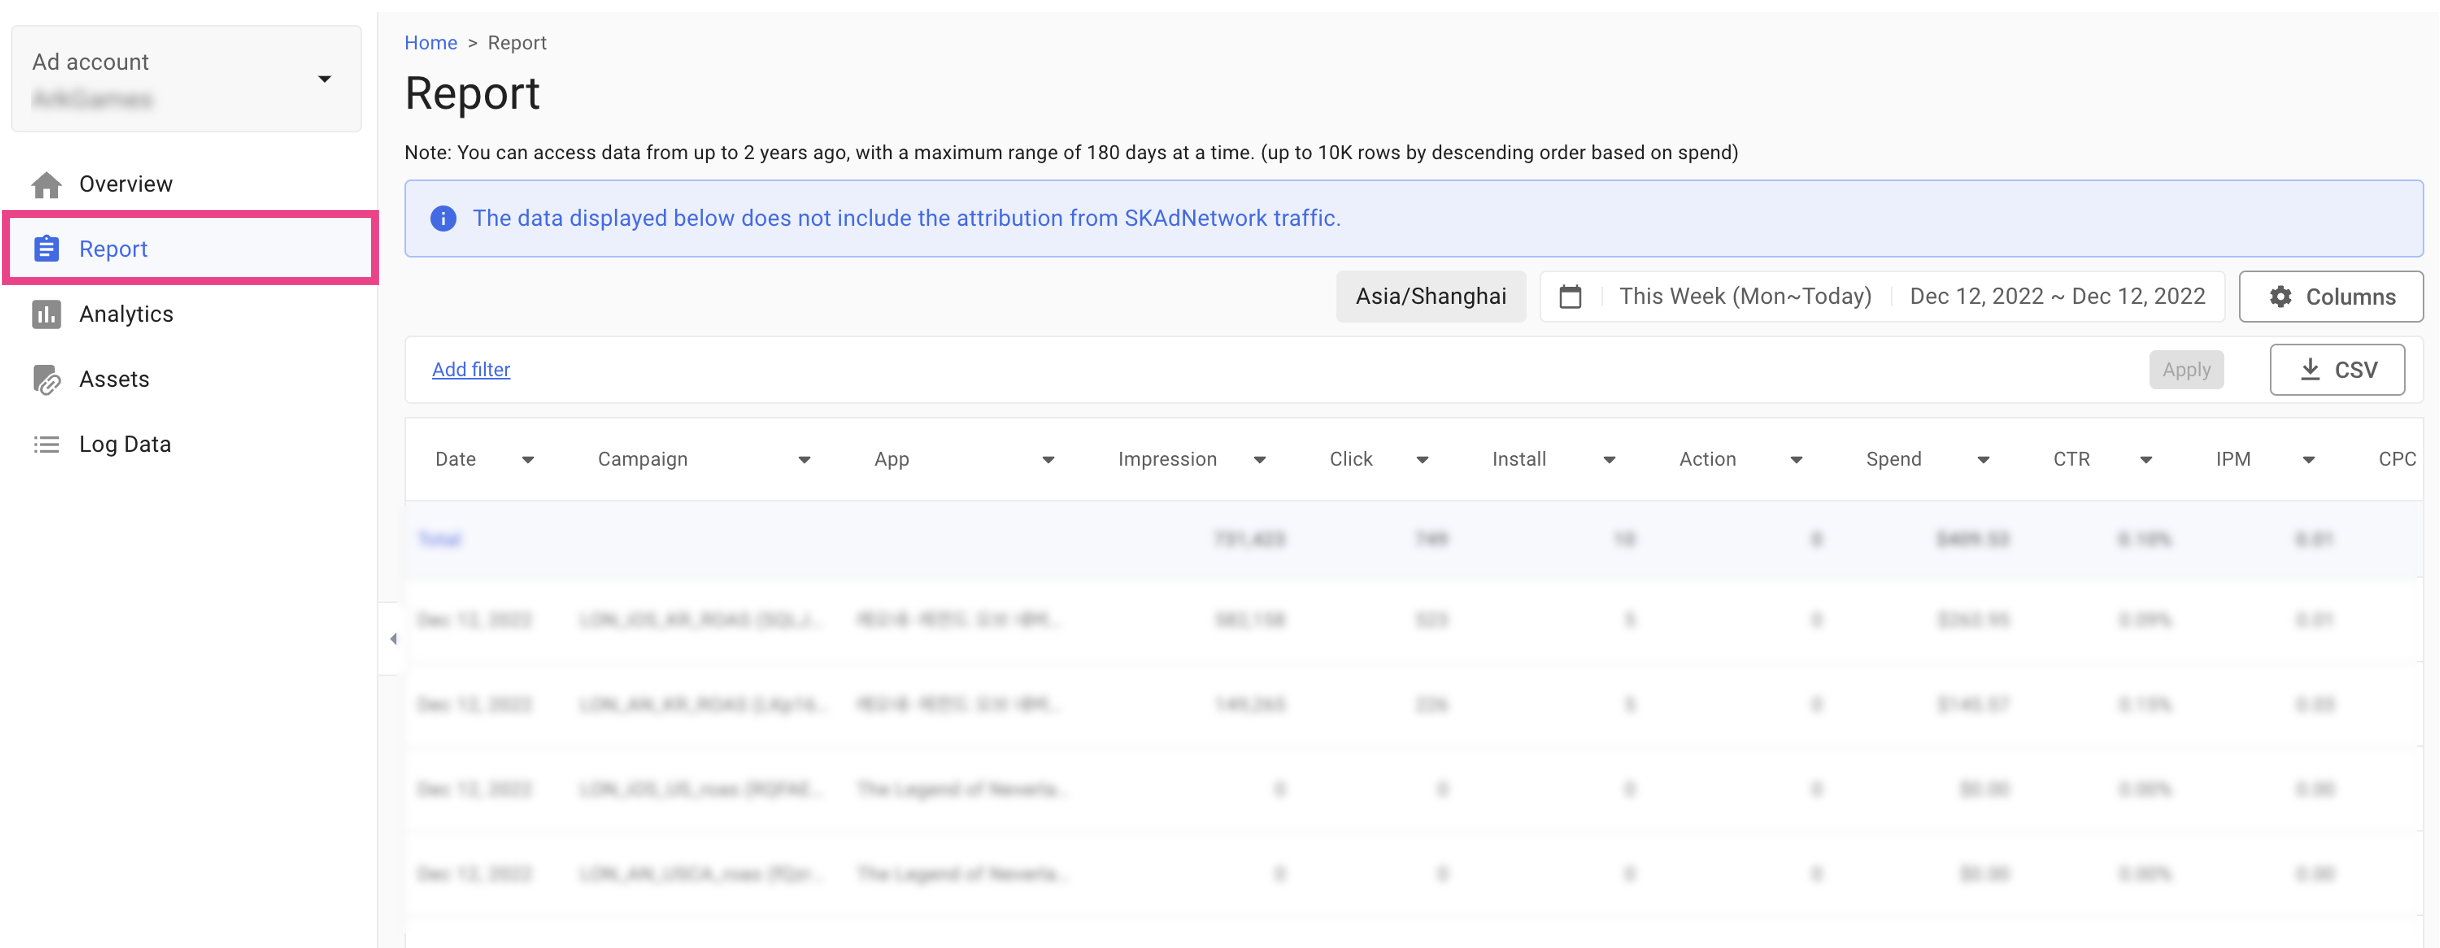The image size is (2440, 948).
Task: Click the Report clipboard icon in sidebar
Action: pos(46,248)
